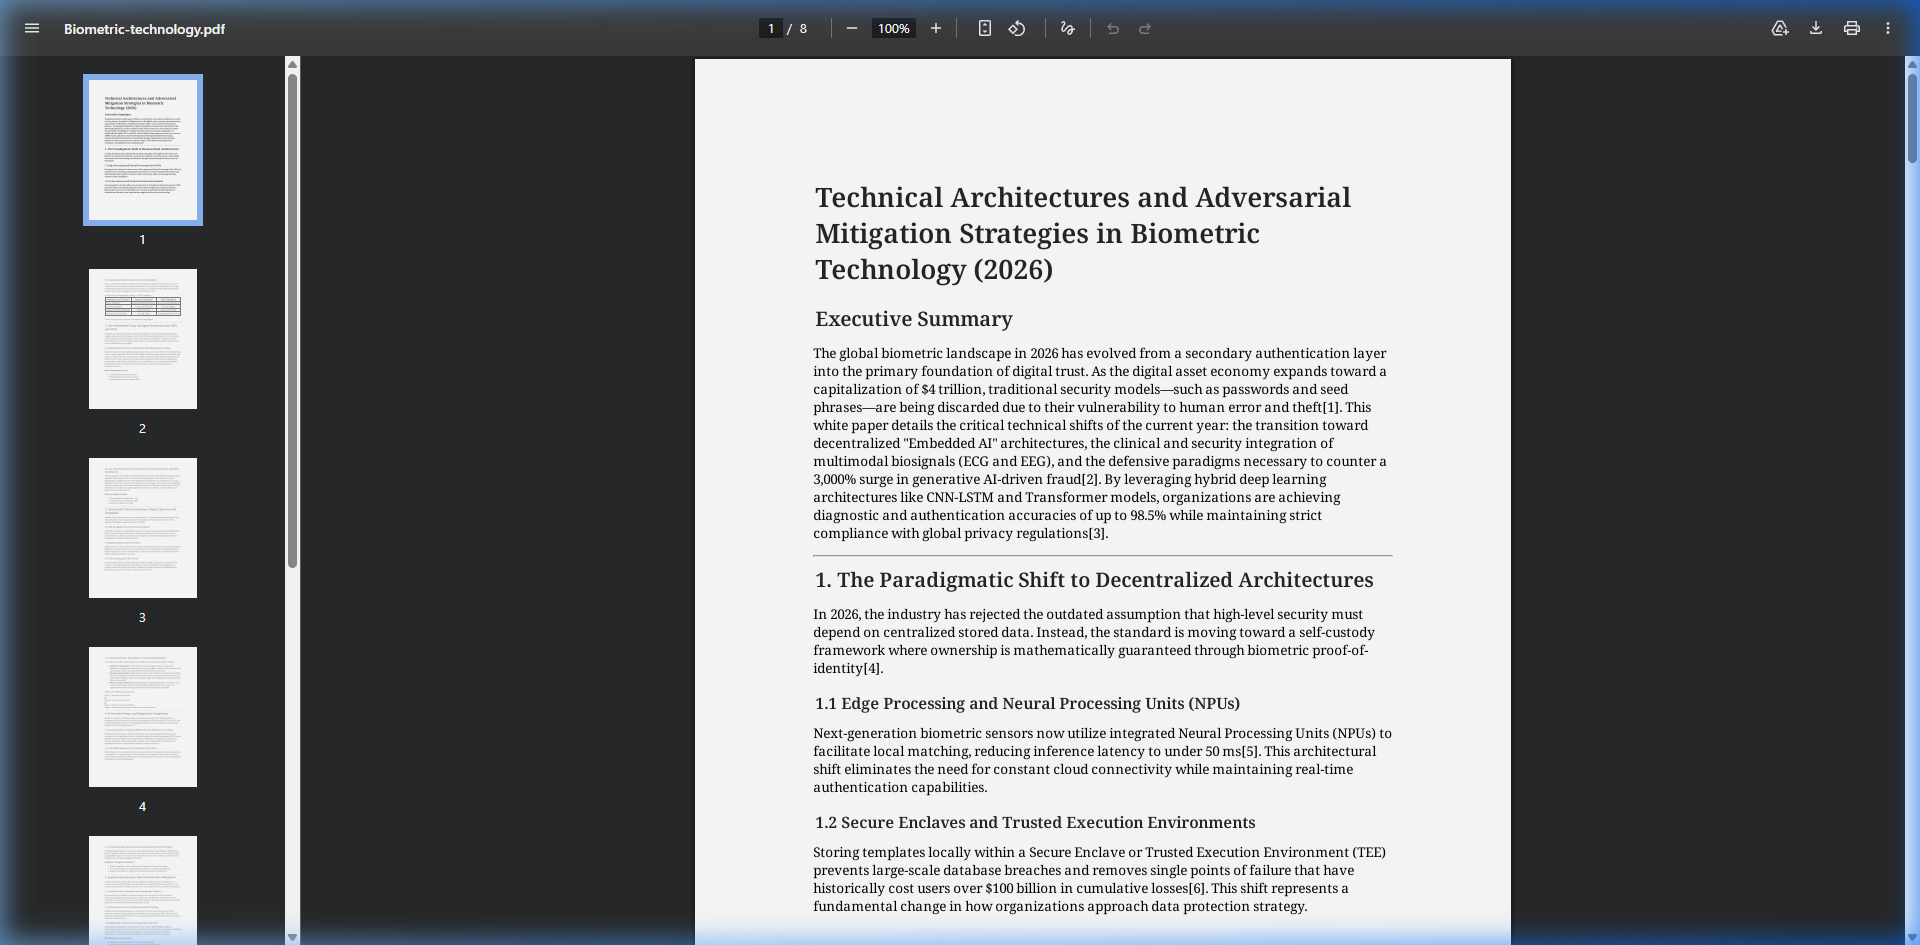The height and width of the screenshot is (945, 1920).
Task: Click the "Technical Architectures and Adversarial" title line
Action: (x=1083, y=197)
